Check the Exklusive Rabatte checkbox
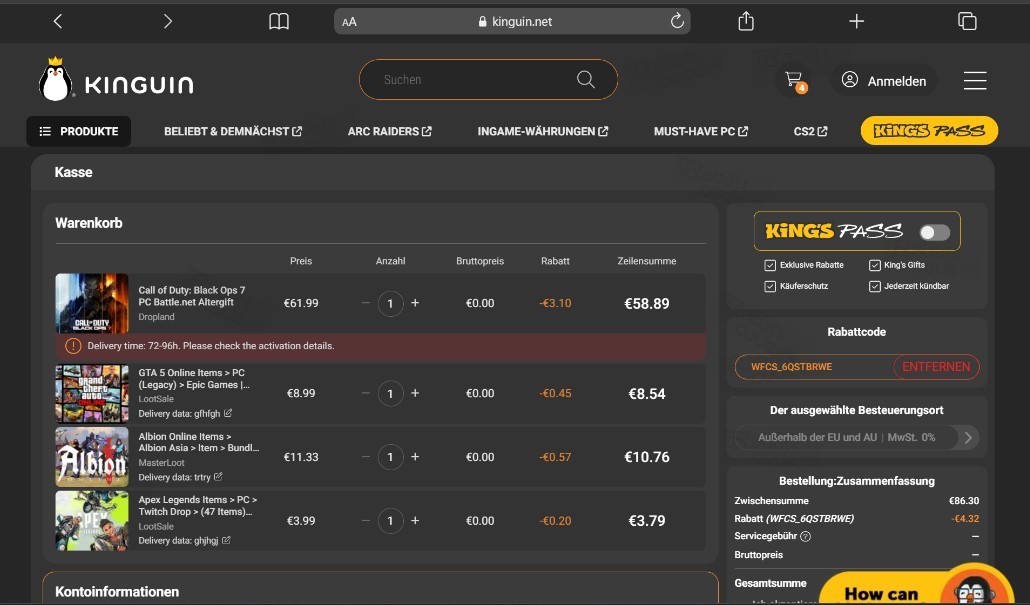The height and width of the screenshot is (605, 1030). click(770, 265)
